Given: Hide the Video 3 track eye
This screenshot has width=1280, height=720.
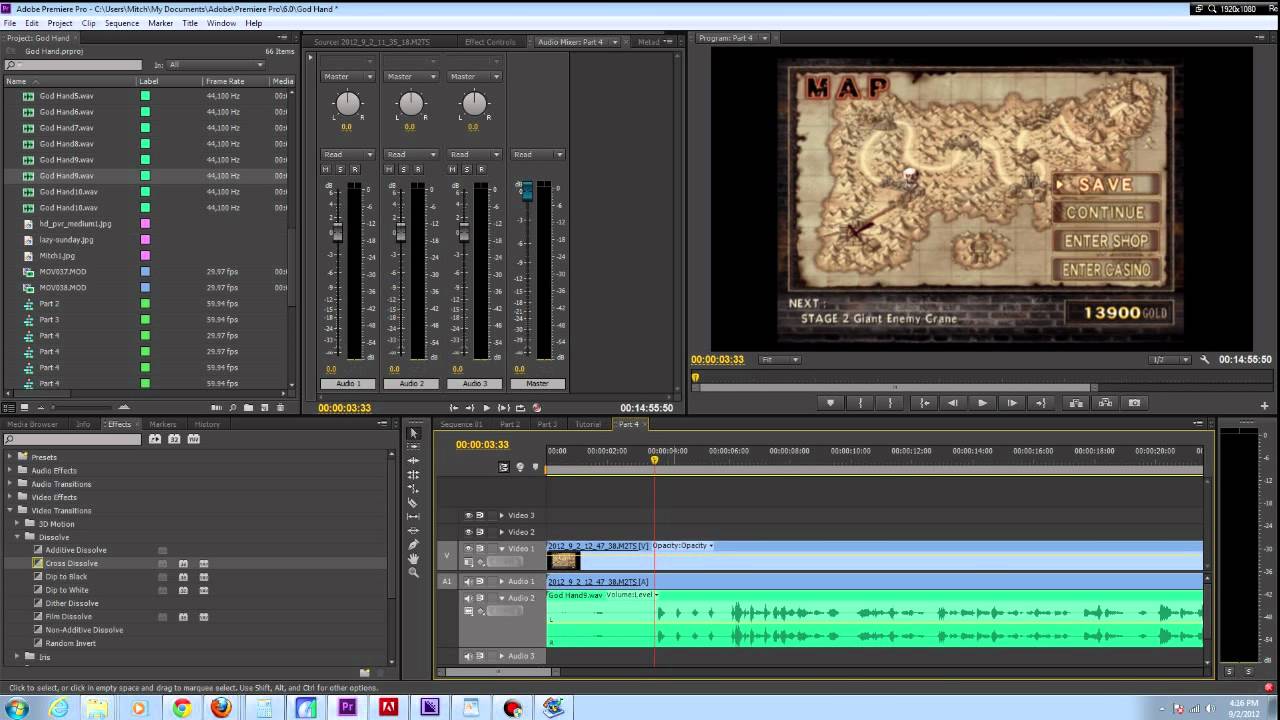Looking at the screenshot, I should 468,516.
